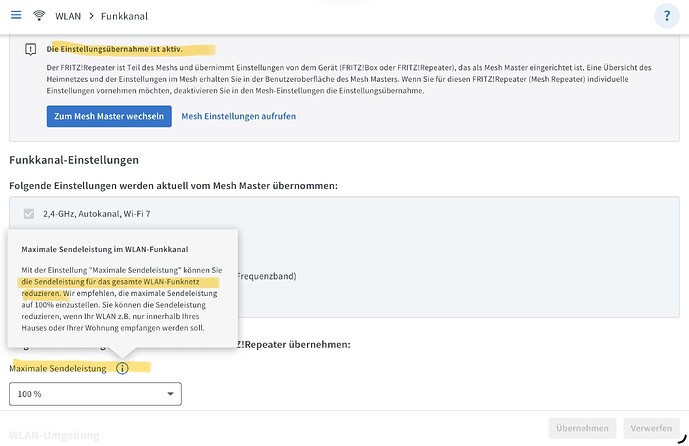Select the Funkkanal breadcrumb item
This screenshot has width=689, height=446.
point(124,16)
